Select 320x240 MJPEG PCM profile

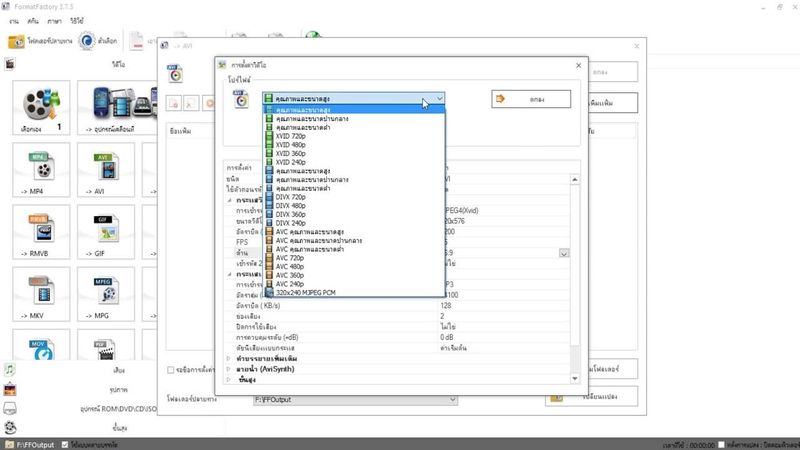(354, 292)
